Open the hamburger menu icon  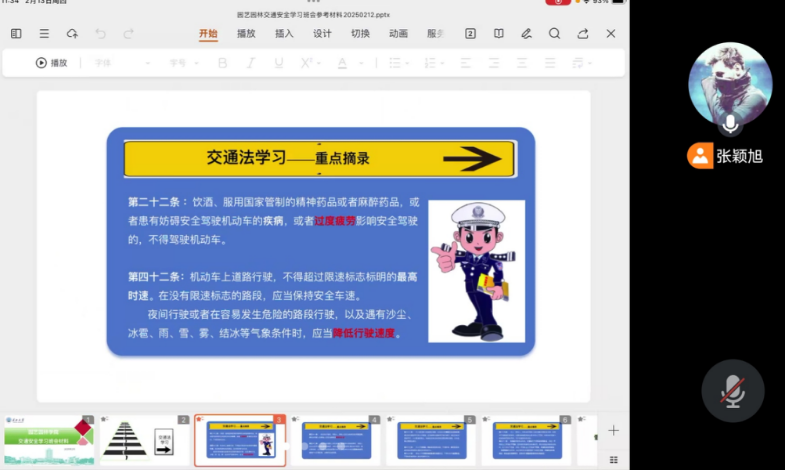coord(44,33)
